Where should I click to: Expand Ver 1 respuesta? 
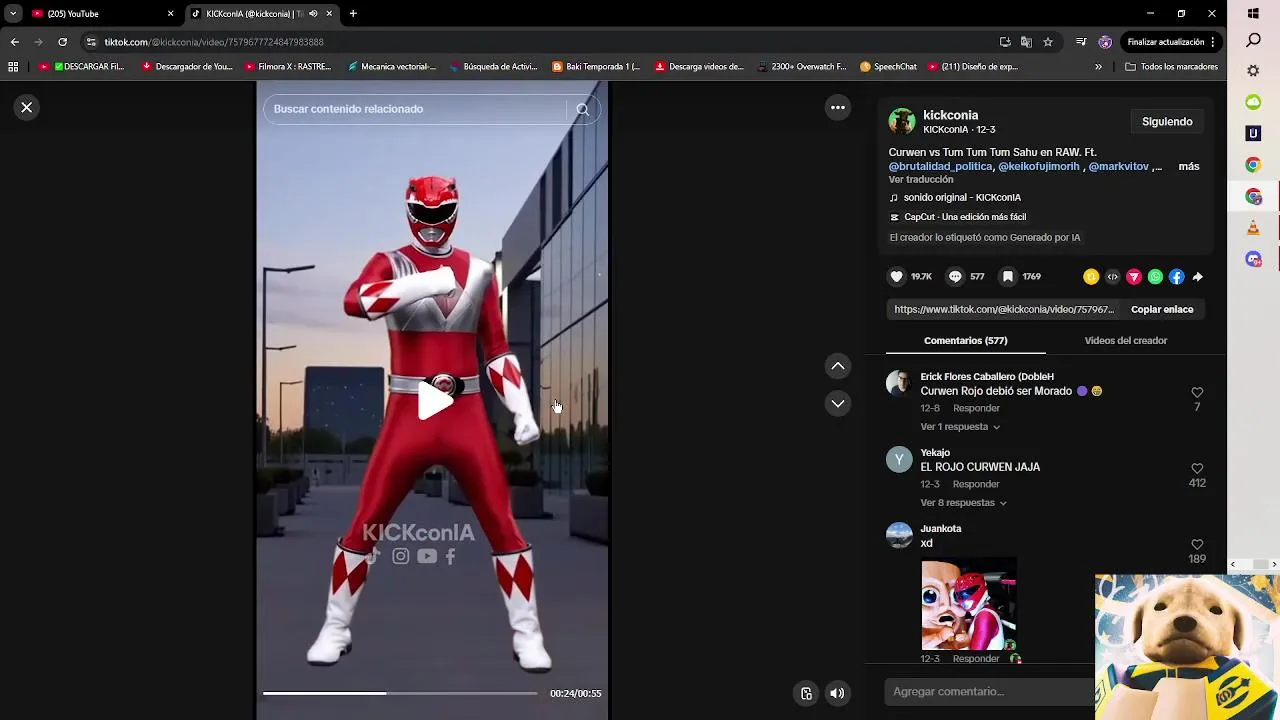pos(960,427)
